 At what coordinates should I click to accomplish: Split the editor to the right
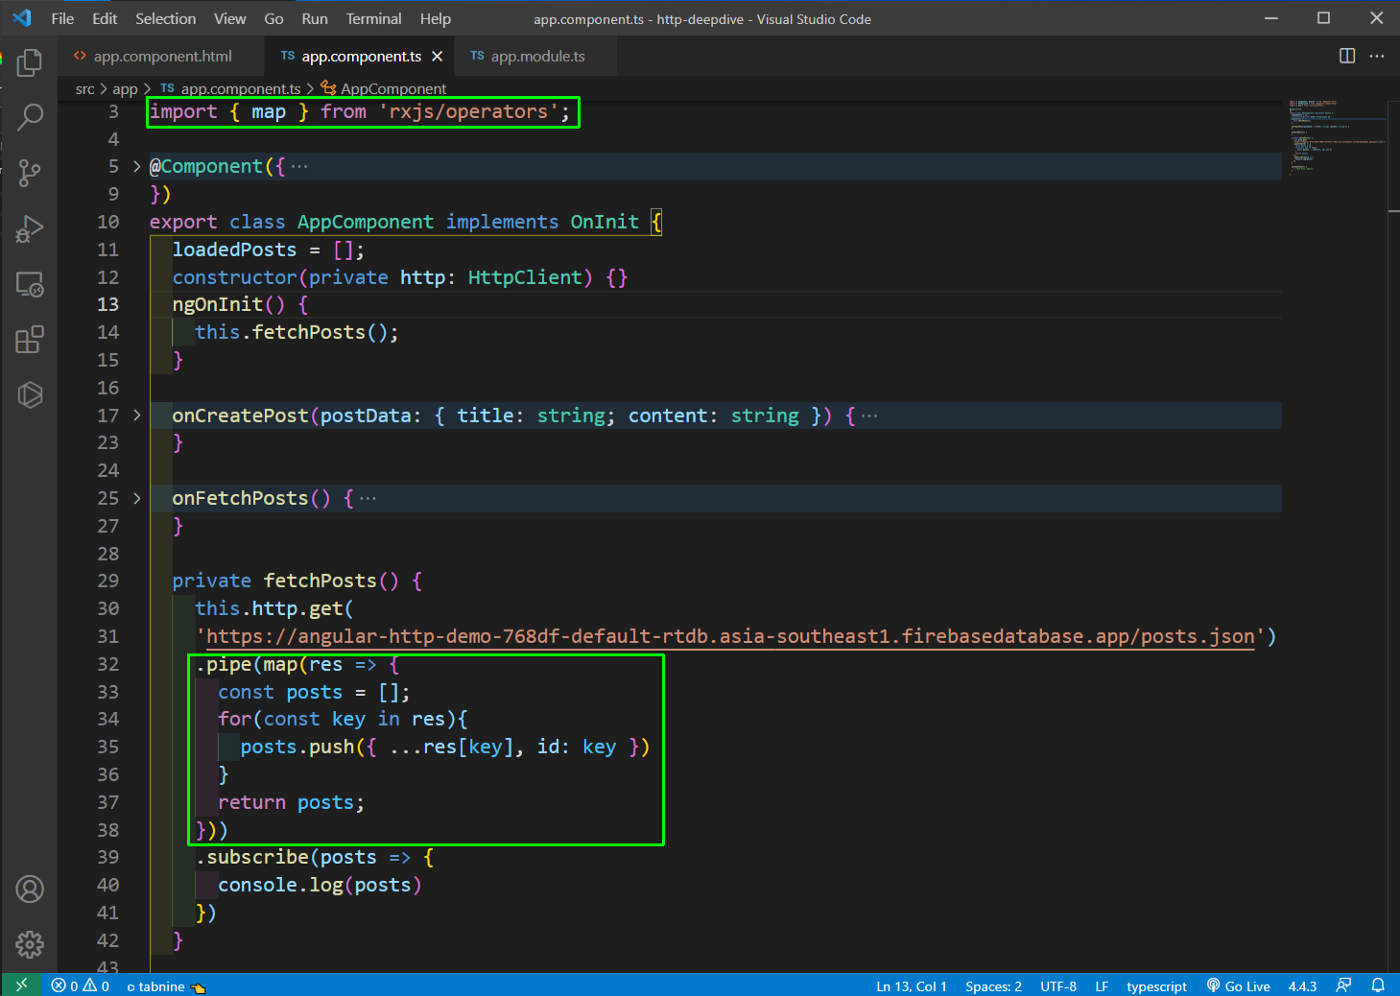(x=1347, y=56)
